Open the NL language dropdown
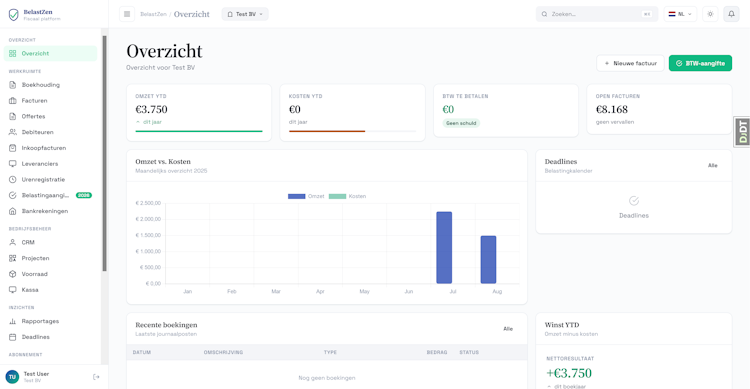The height and width of the screenshot is (389, 750). coord(680,14)
